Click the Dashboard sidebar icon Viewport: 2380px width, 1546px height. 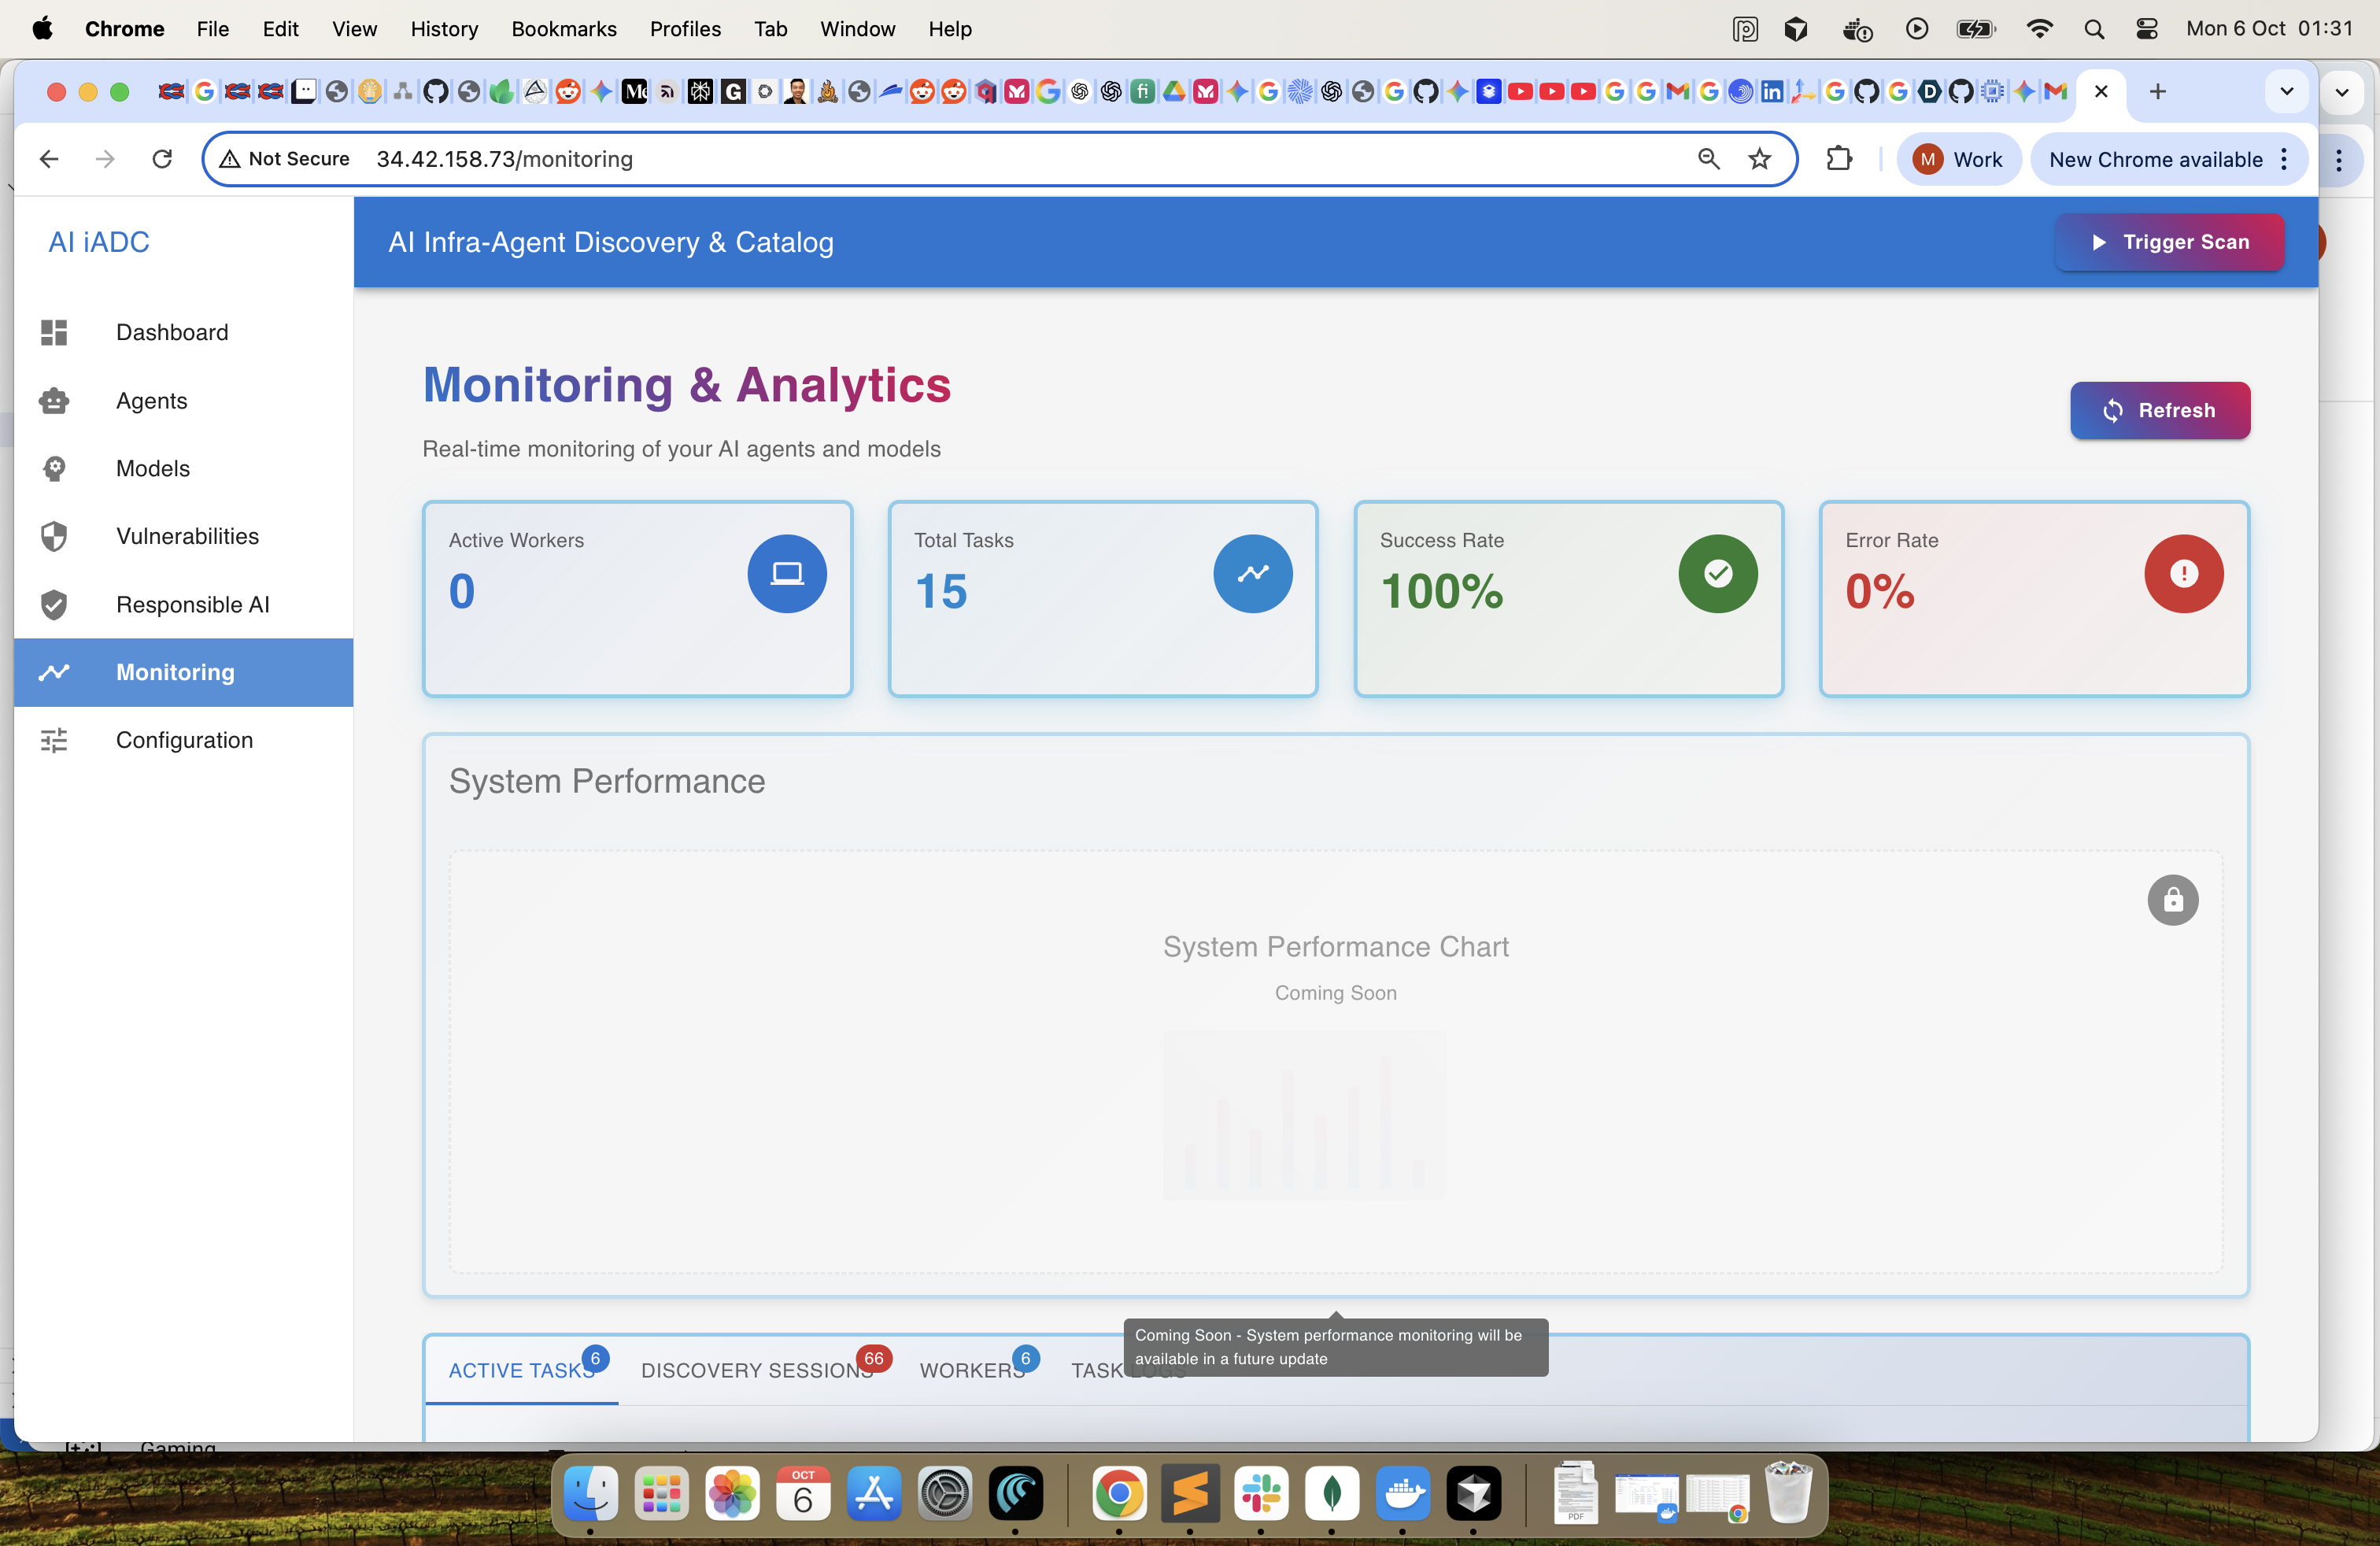[x=54, y=332]
